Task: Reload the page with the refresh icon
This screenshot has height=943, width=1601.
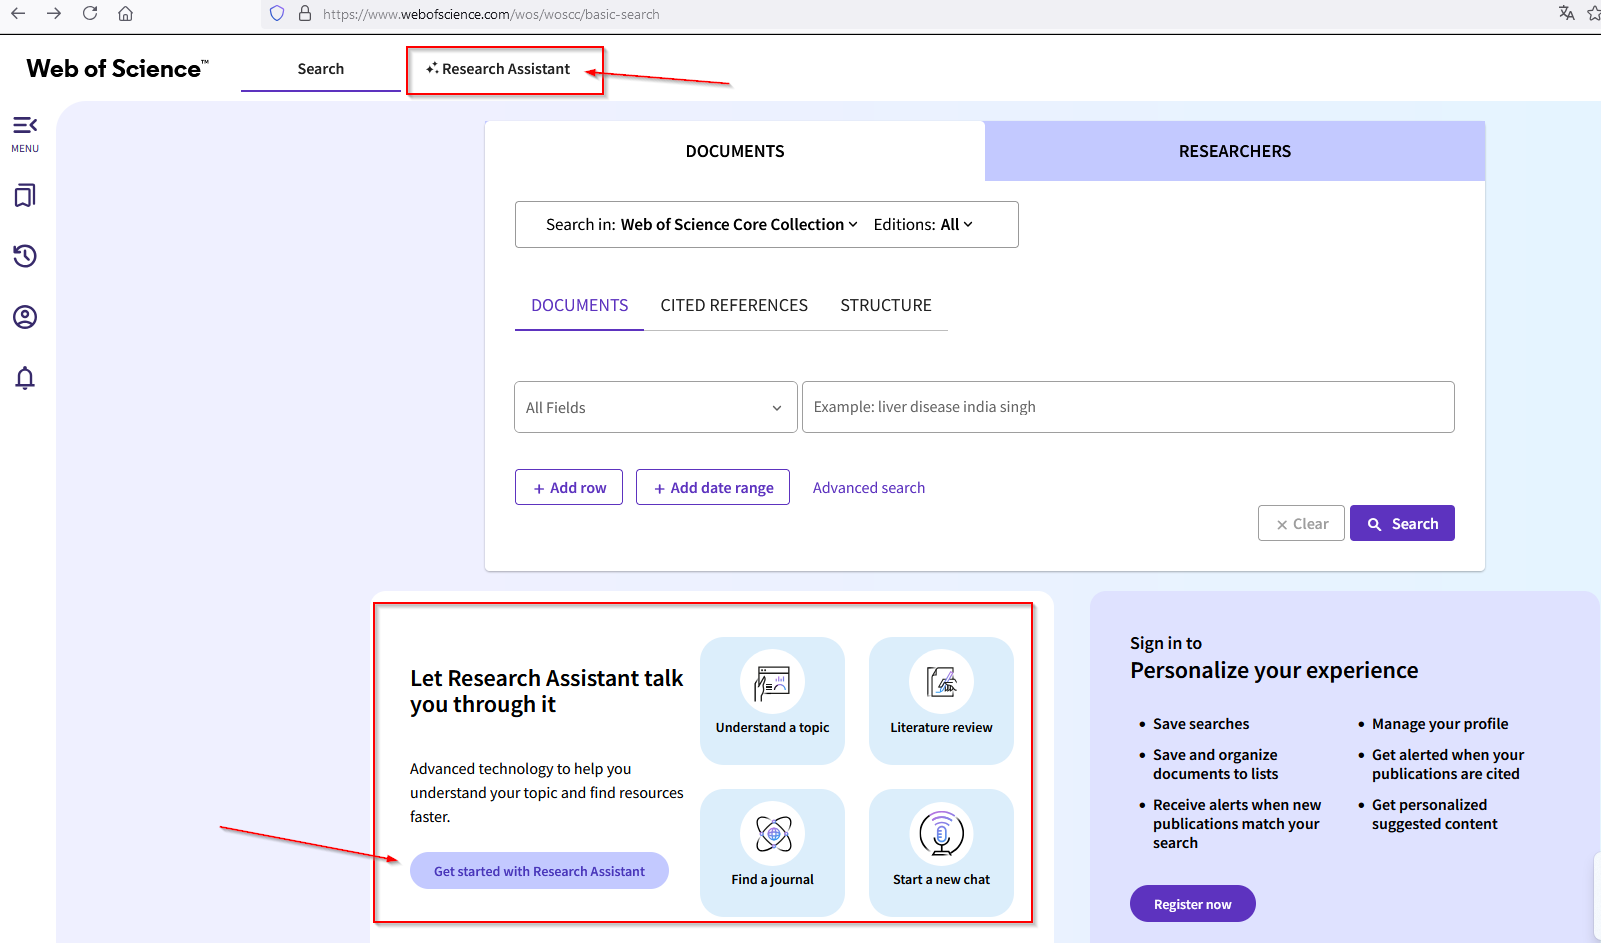Action: pos(90,14)
